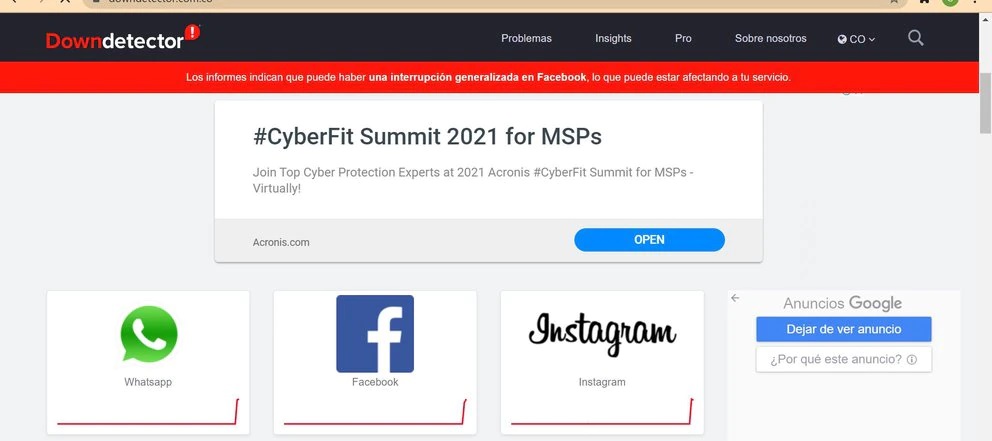This screenshot has width=992, height=441.
Task: Open the Insights menu item
Action: point(613,39)
